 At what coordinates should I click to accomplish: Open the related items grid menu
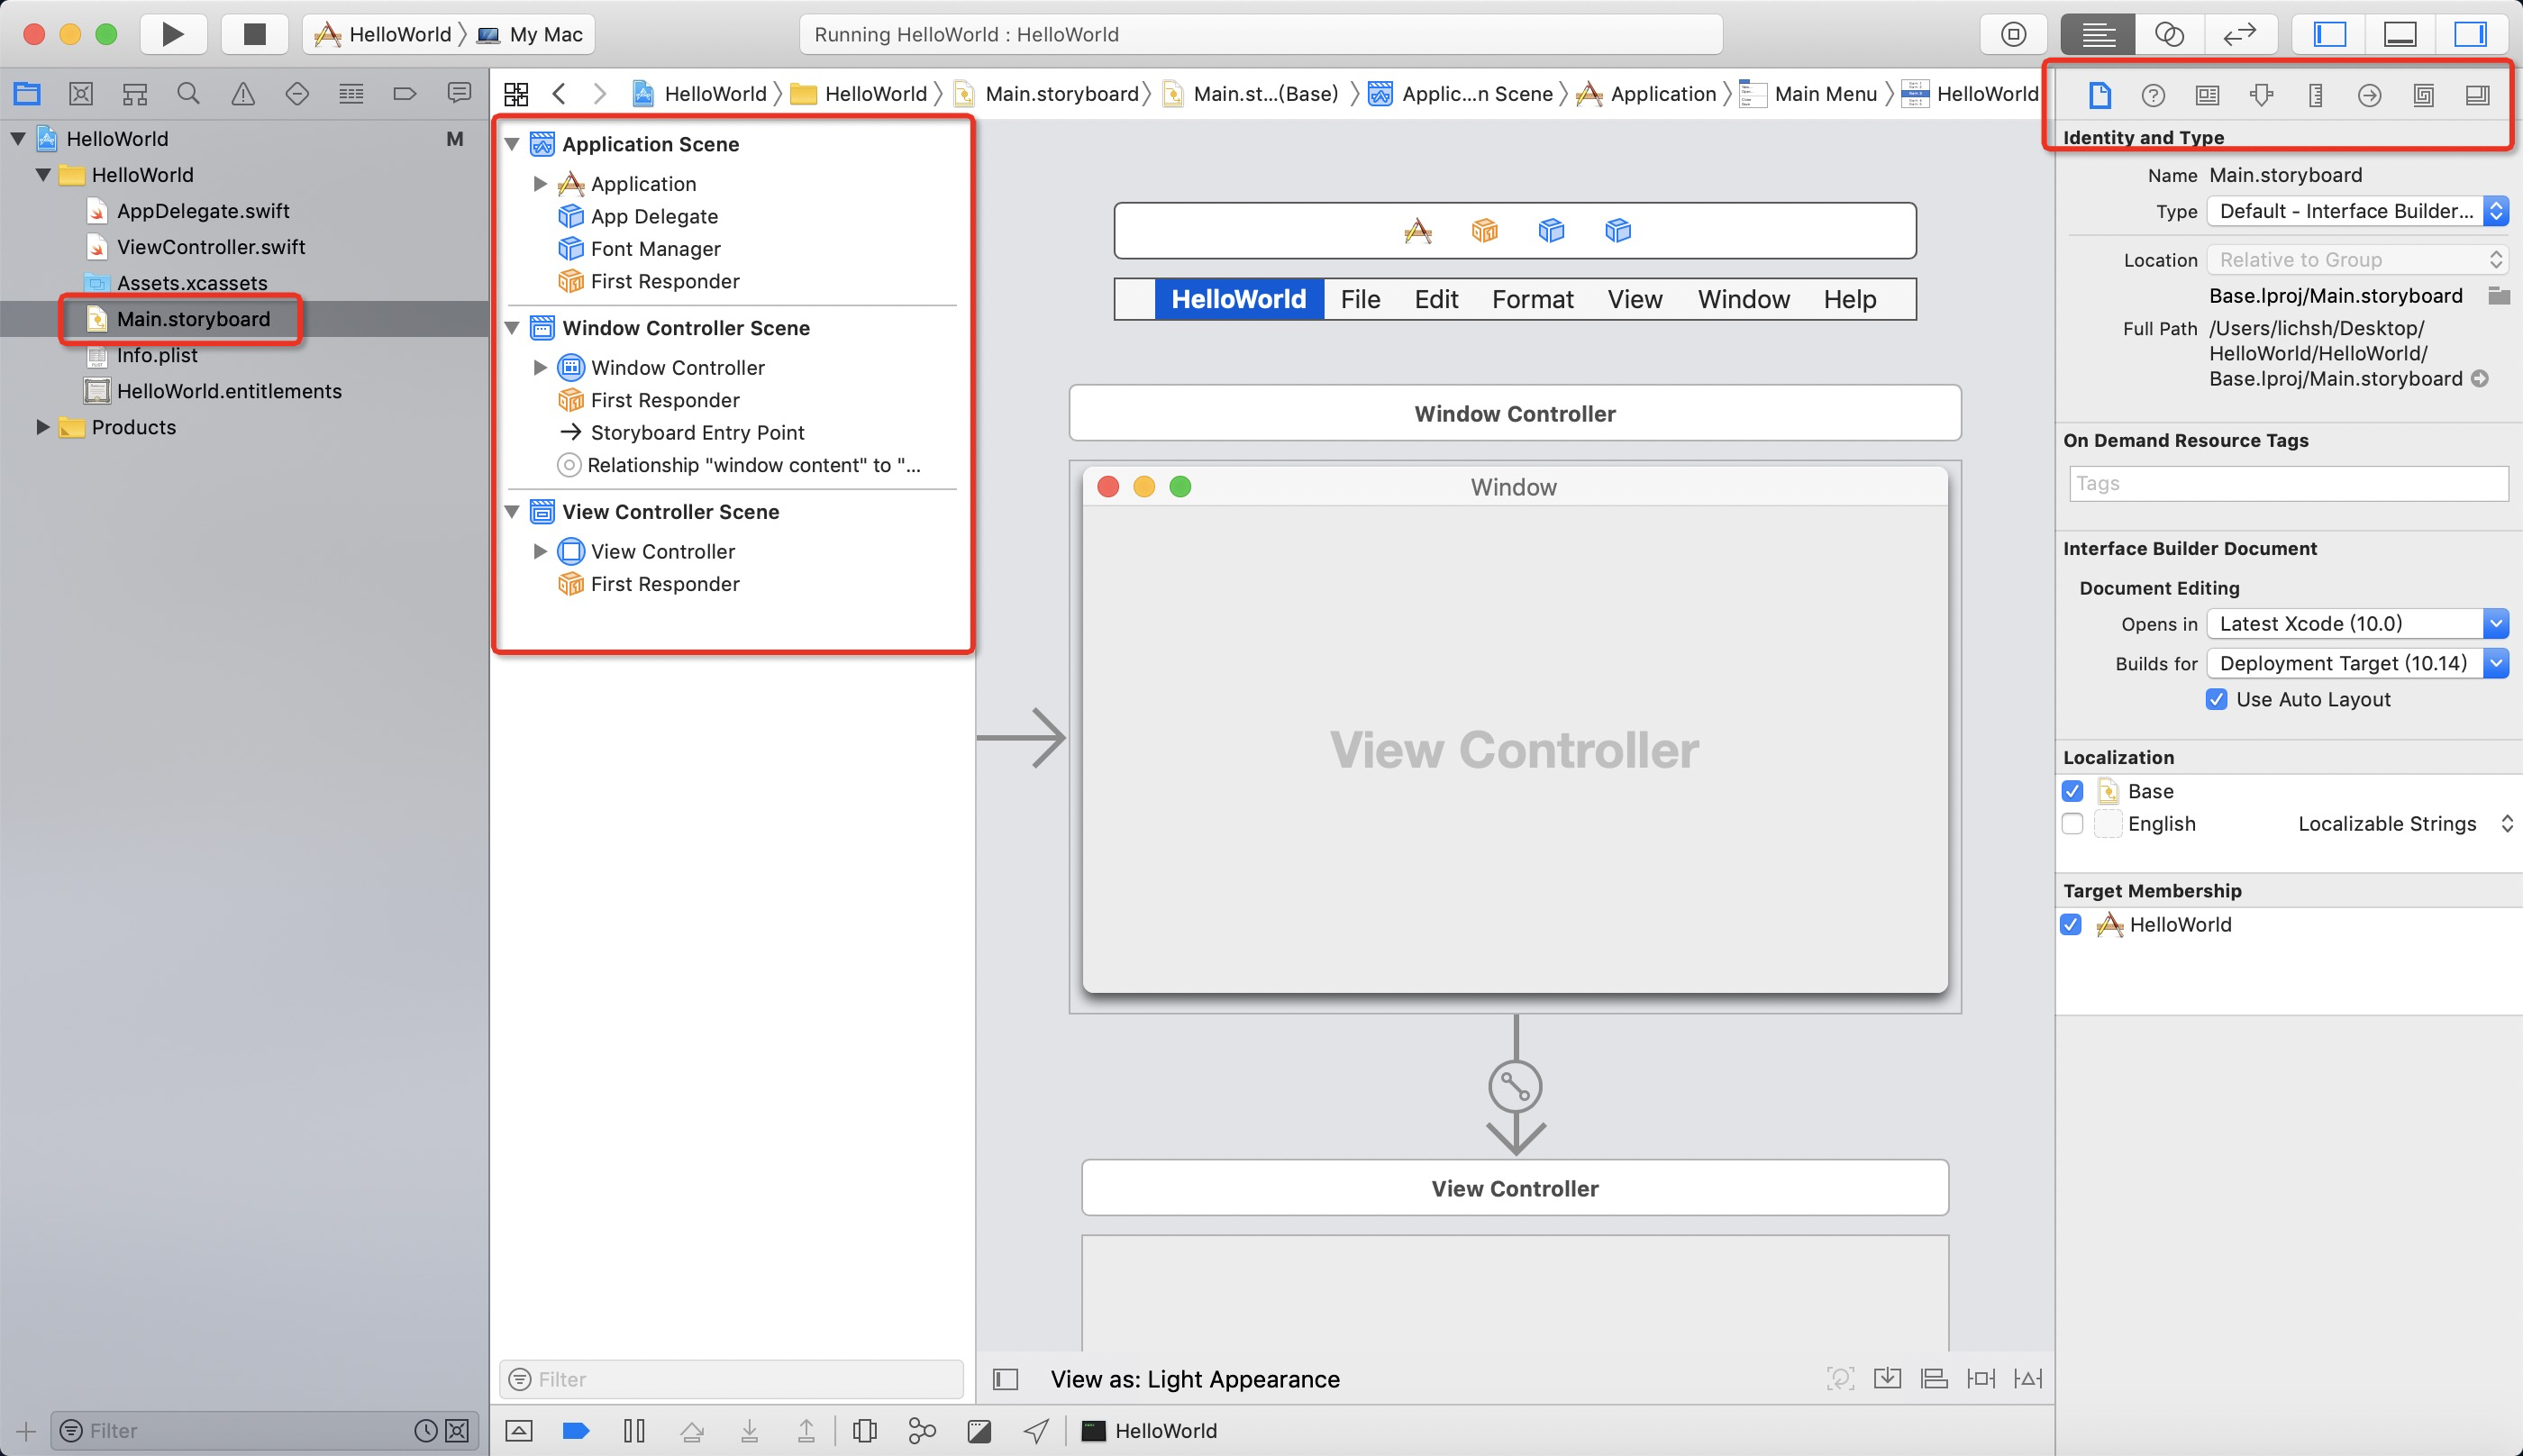click(x=516, y=94)
